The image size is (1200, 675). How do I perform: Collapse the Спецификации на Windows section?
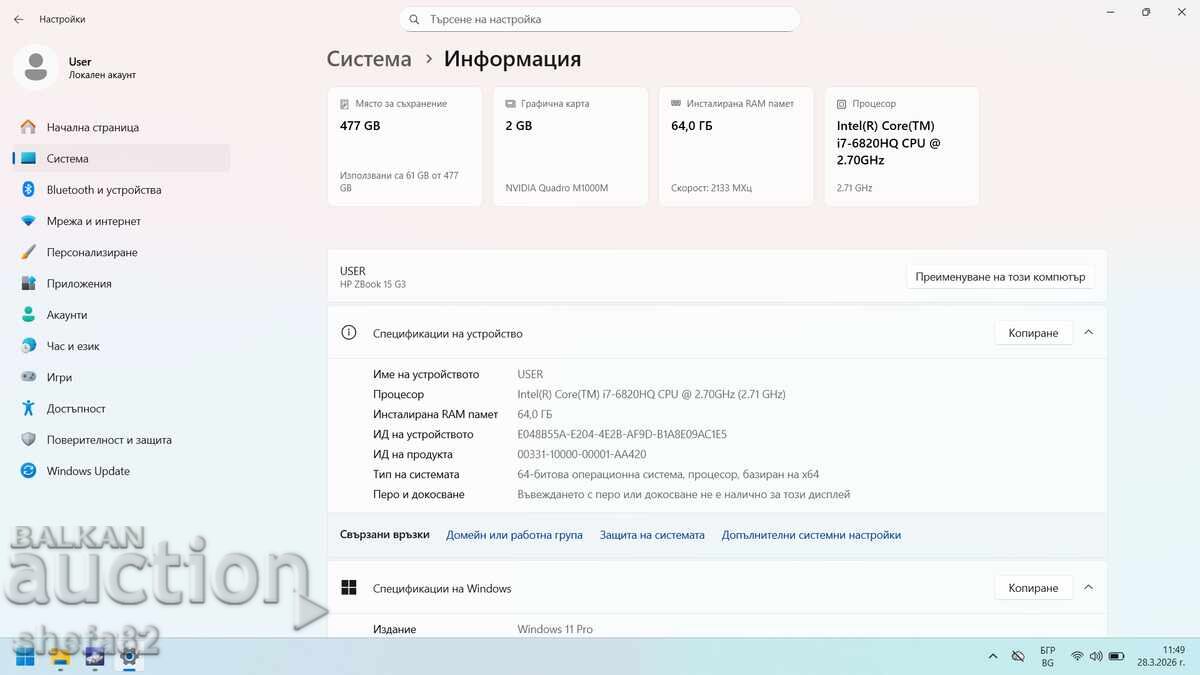[1089, 588]
